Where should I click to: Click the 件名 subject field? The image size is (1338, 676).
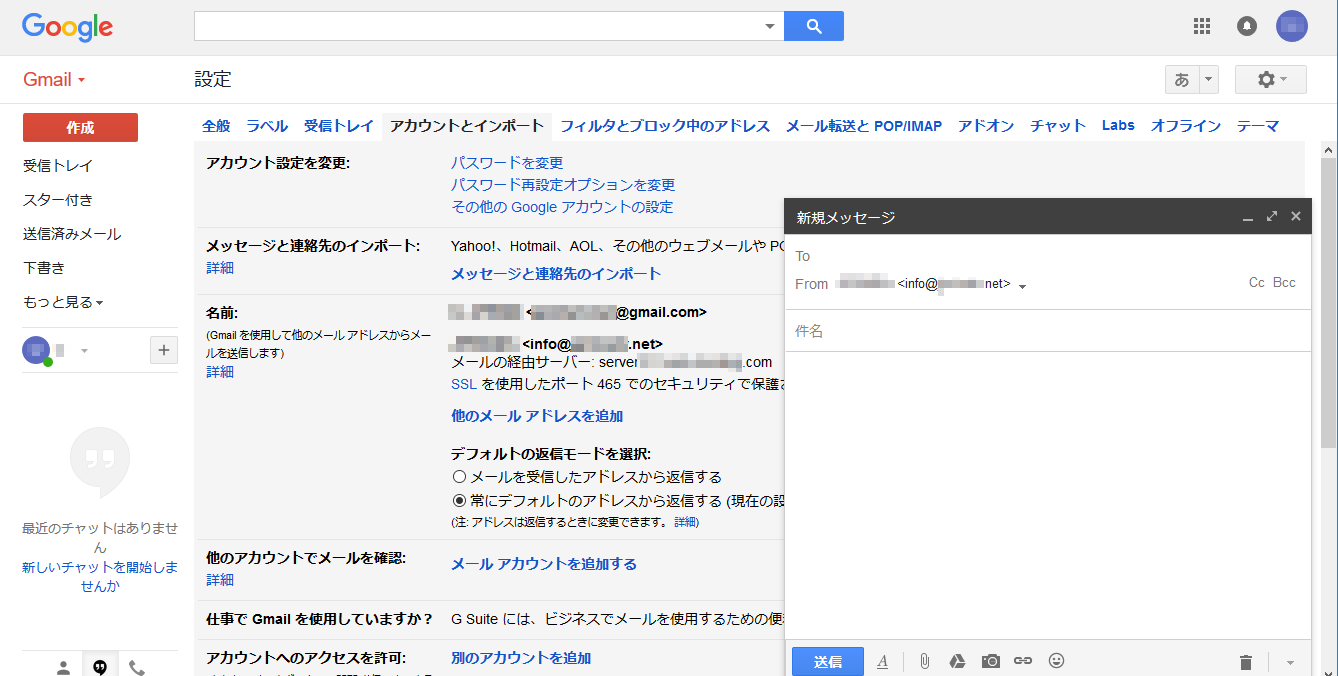[1047, 331]
